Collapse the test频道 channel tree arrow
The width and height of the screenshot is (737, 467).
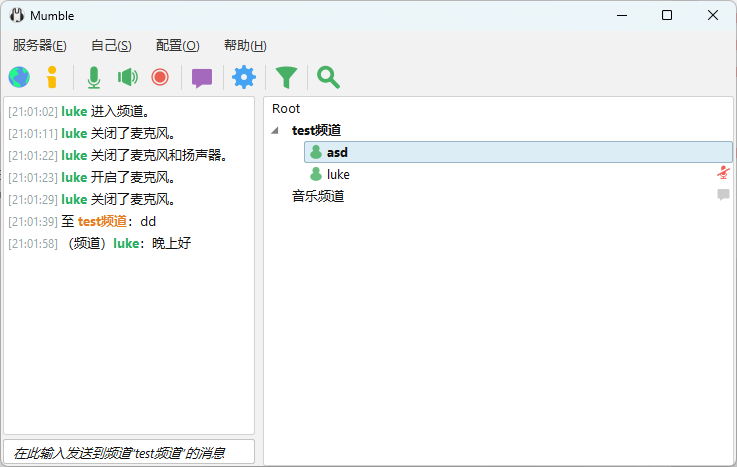(275, 131)
